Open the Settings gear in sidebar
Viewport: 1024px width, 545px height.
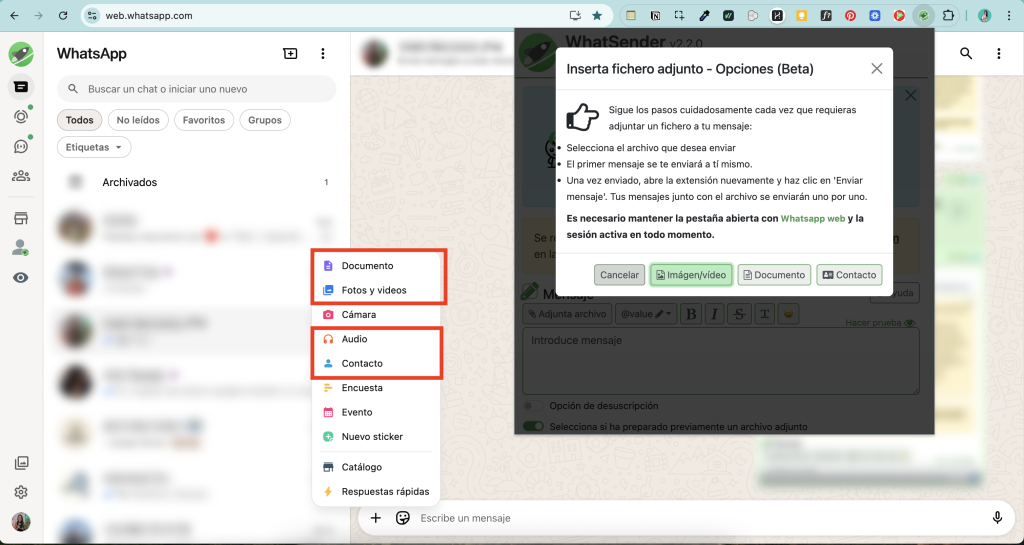[x=20, y=492]
